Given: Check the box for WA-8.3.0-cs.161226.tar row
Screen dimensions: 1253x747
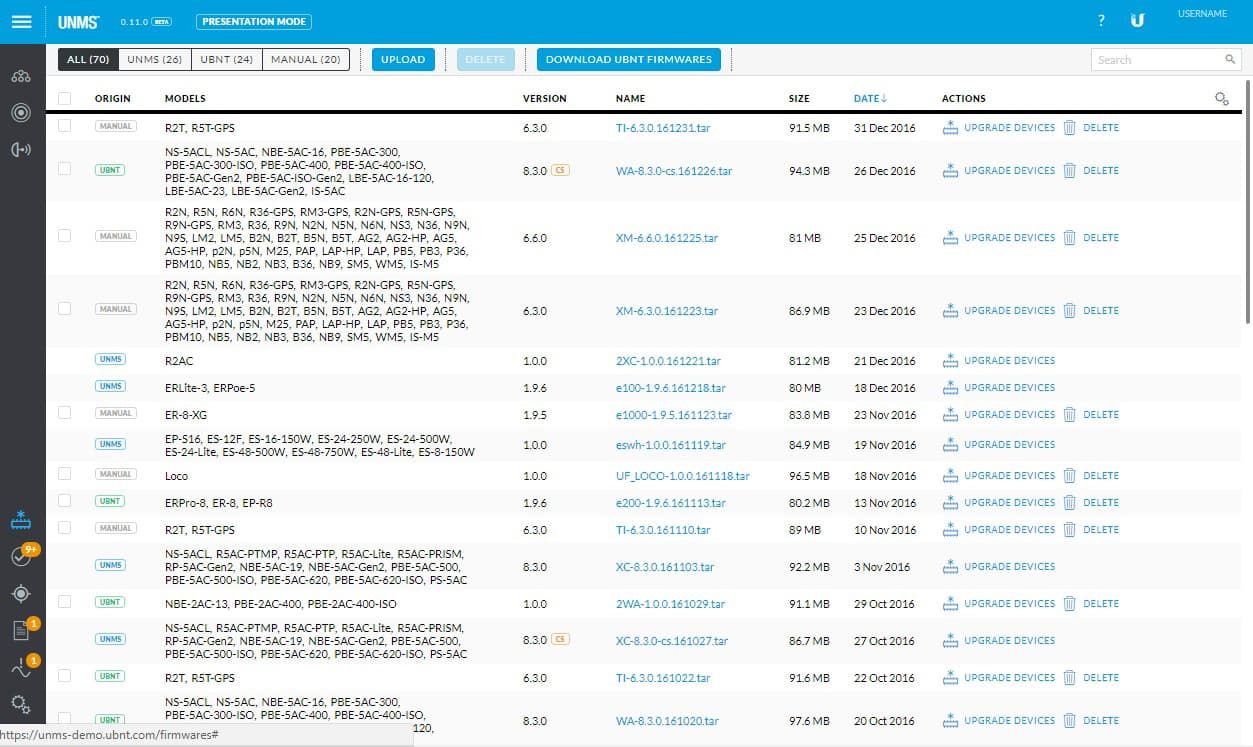Looking at the screenshot, I should click(65, 169).
